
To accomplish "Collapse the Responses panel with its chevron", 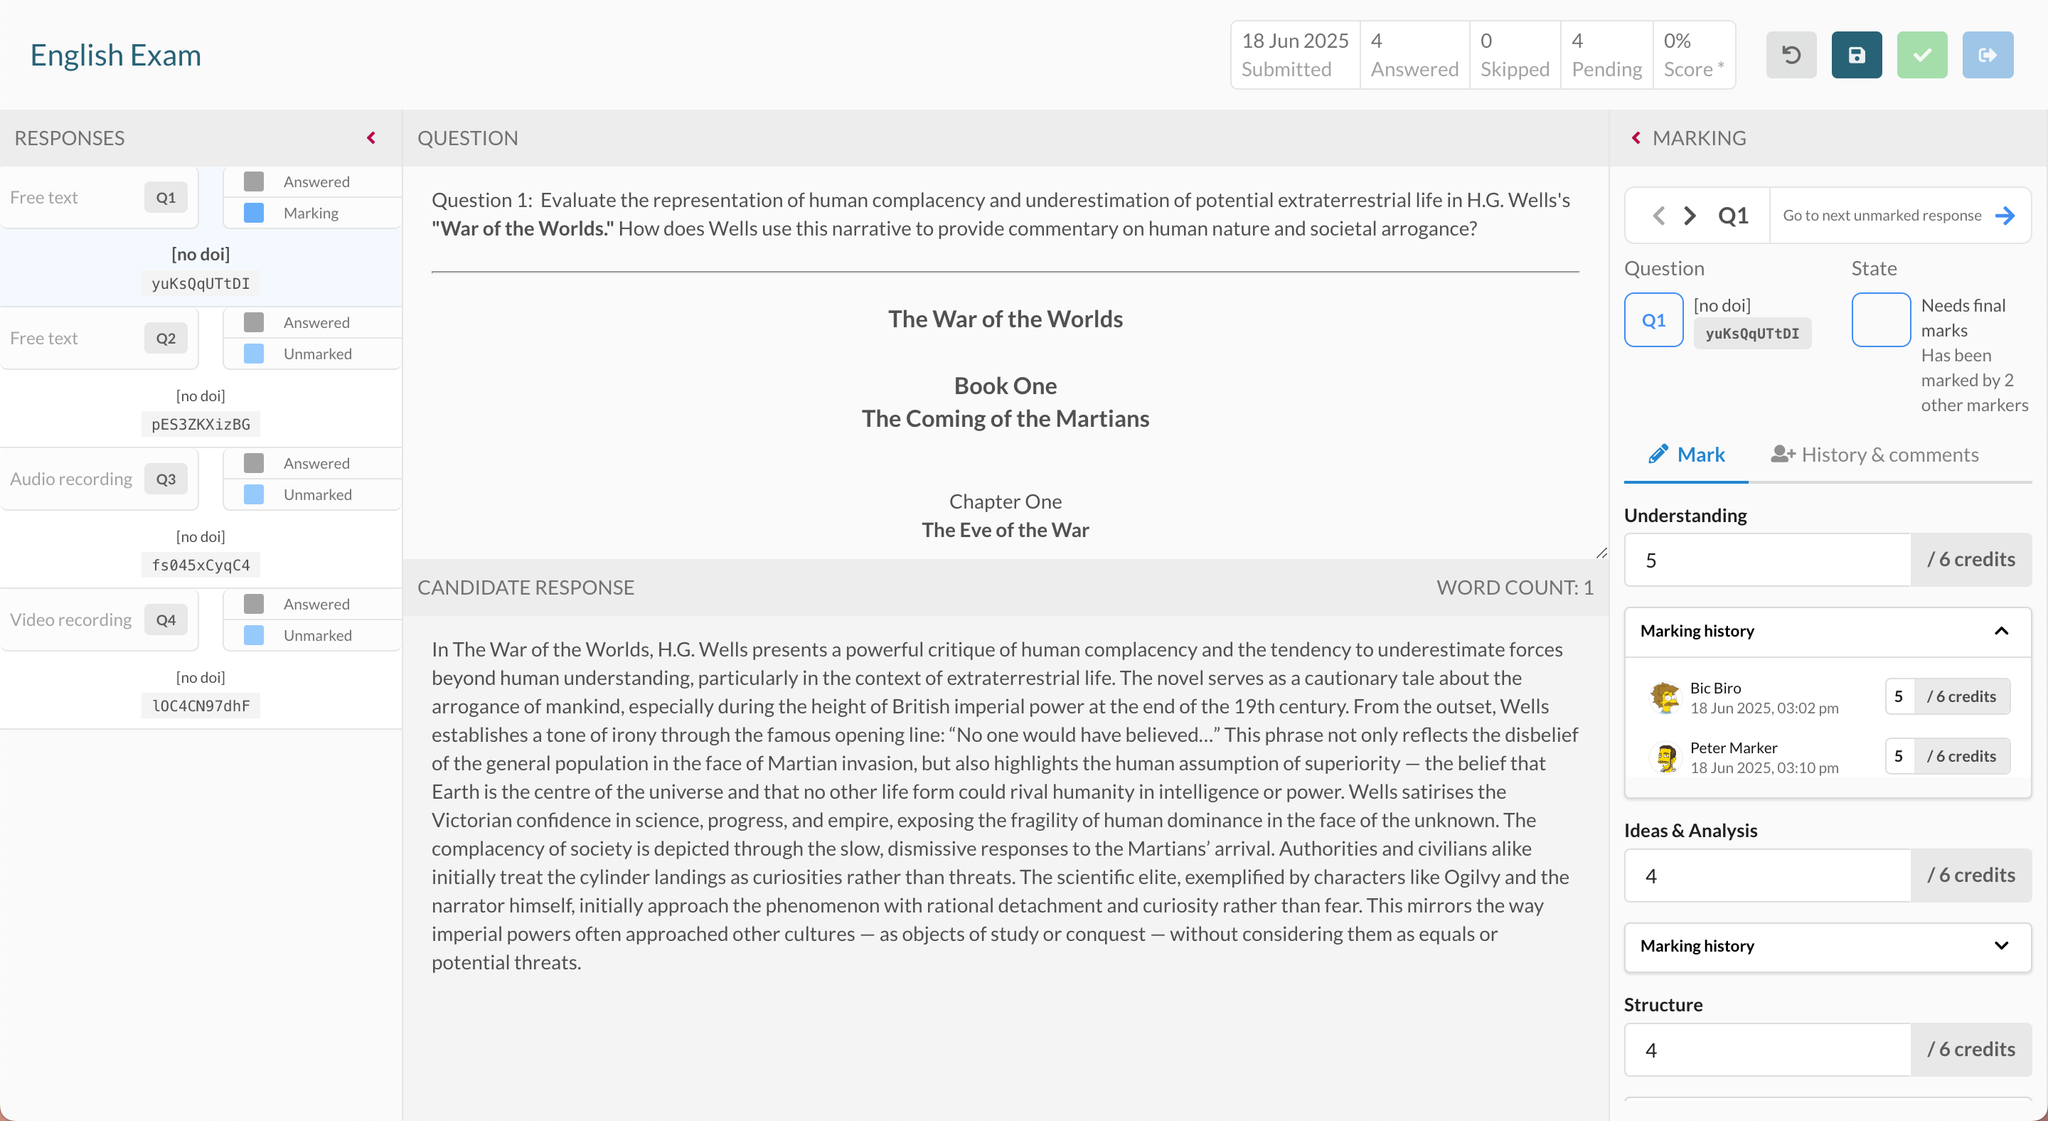I will [371, 138].
